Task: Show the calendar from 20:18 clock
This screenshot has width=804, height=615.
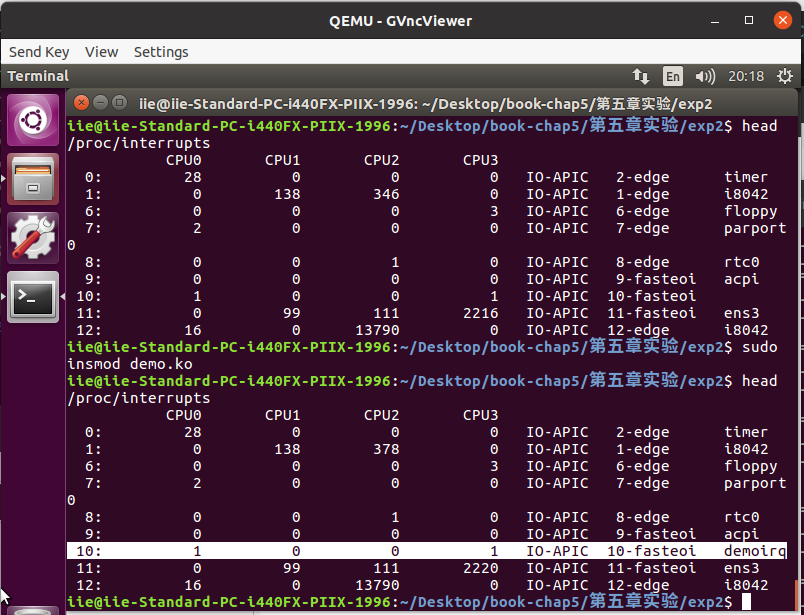Action: click(746, 76)
